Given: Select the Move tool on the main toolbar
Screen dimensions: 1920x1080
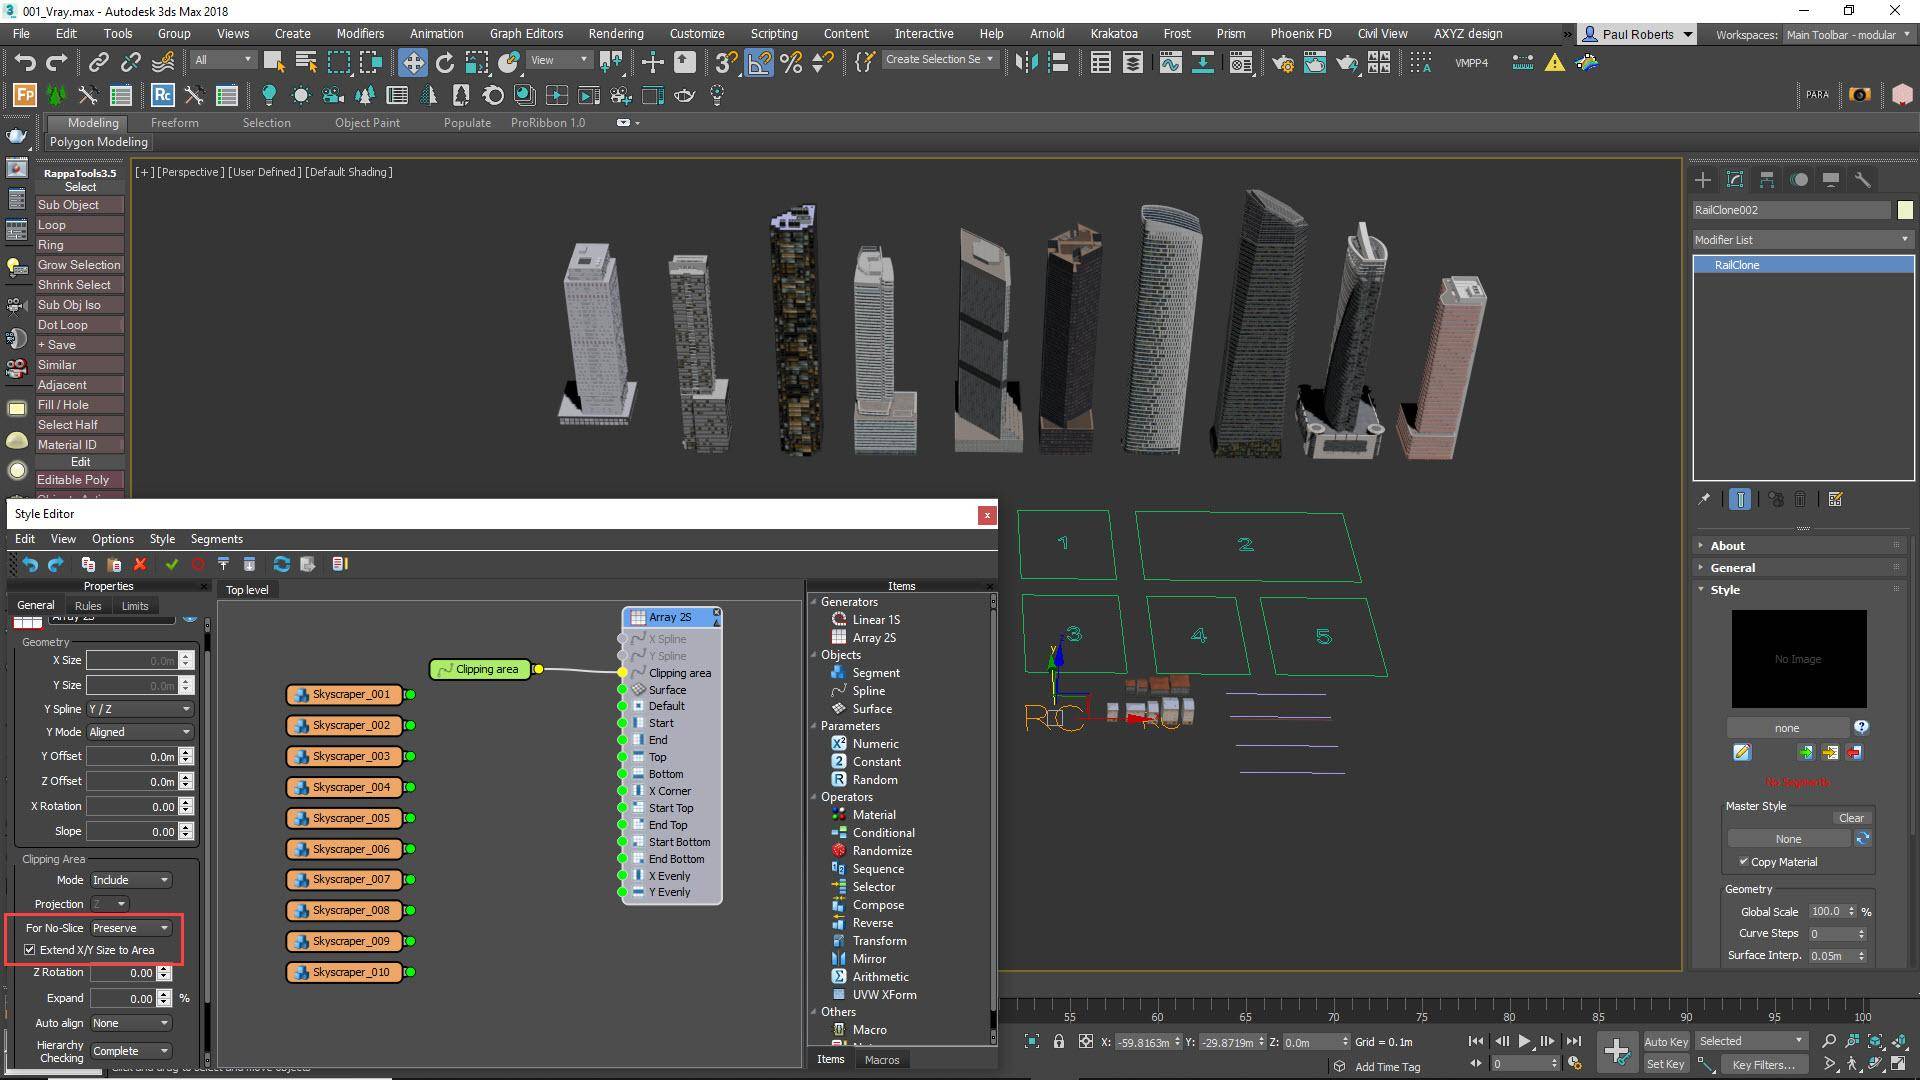Looking at the screenshot, I should [413, 62].
